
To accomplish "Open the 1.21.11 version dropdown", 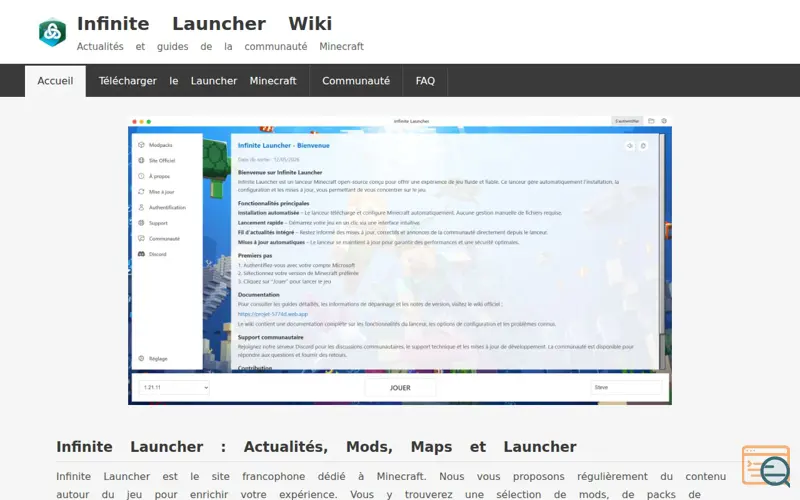I will (174, 387).
